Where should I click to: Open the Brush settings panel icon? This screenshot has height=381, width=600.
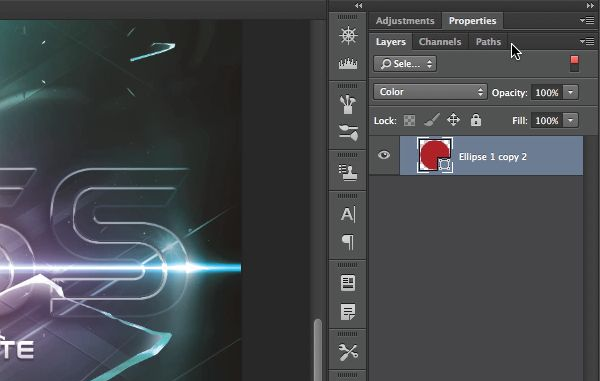click(348, 132)
